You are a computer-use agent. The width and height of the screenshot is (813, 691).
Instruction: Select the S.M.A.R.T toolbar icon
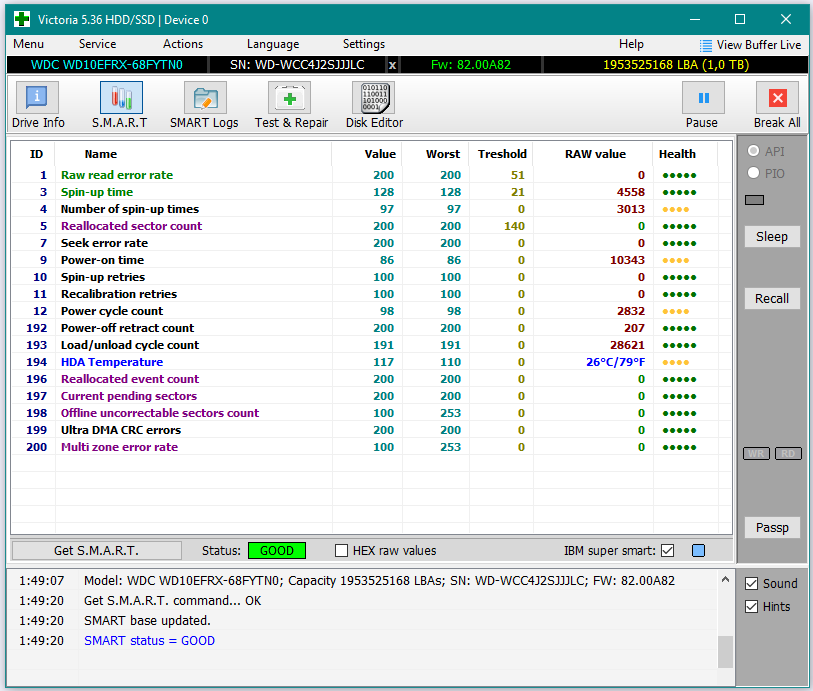(120, 105)
